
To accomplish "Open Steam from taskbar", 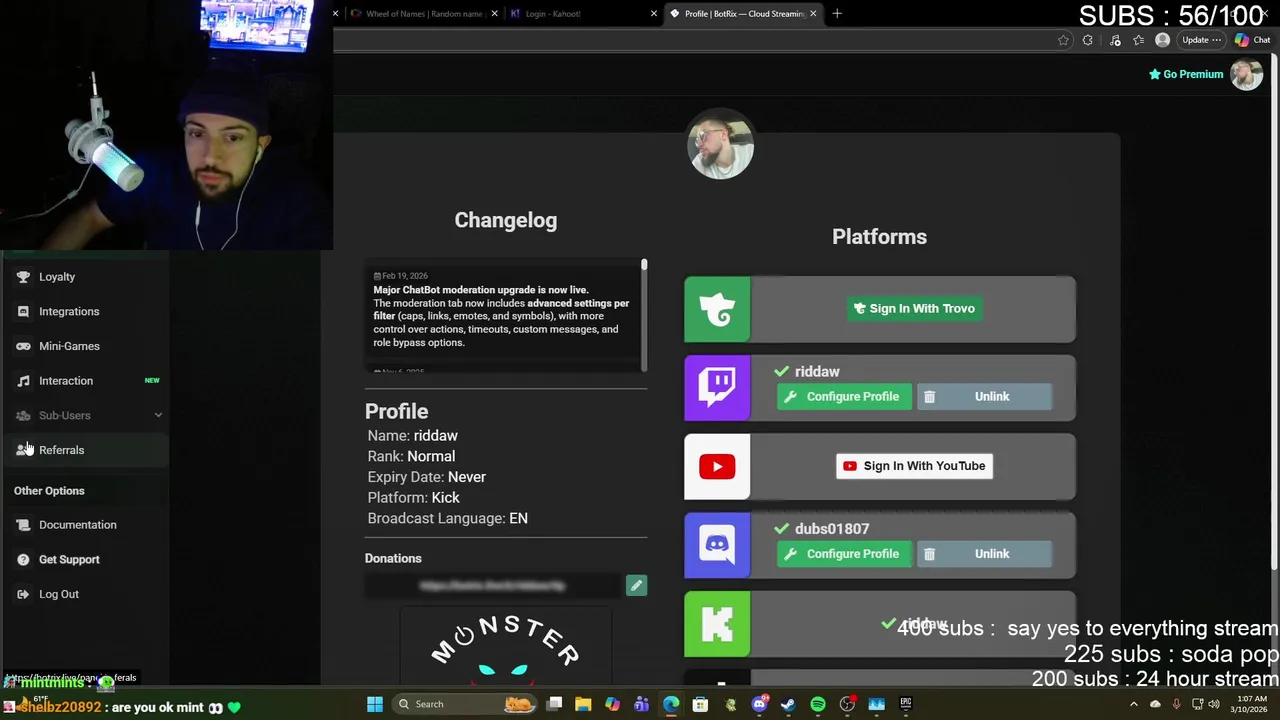I will pos(788,704).
